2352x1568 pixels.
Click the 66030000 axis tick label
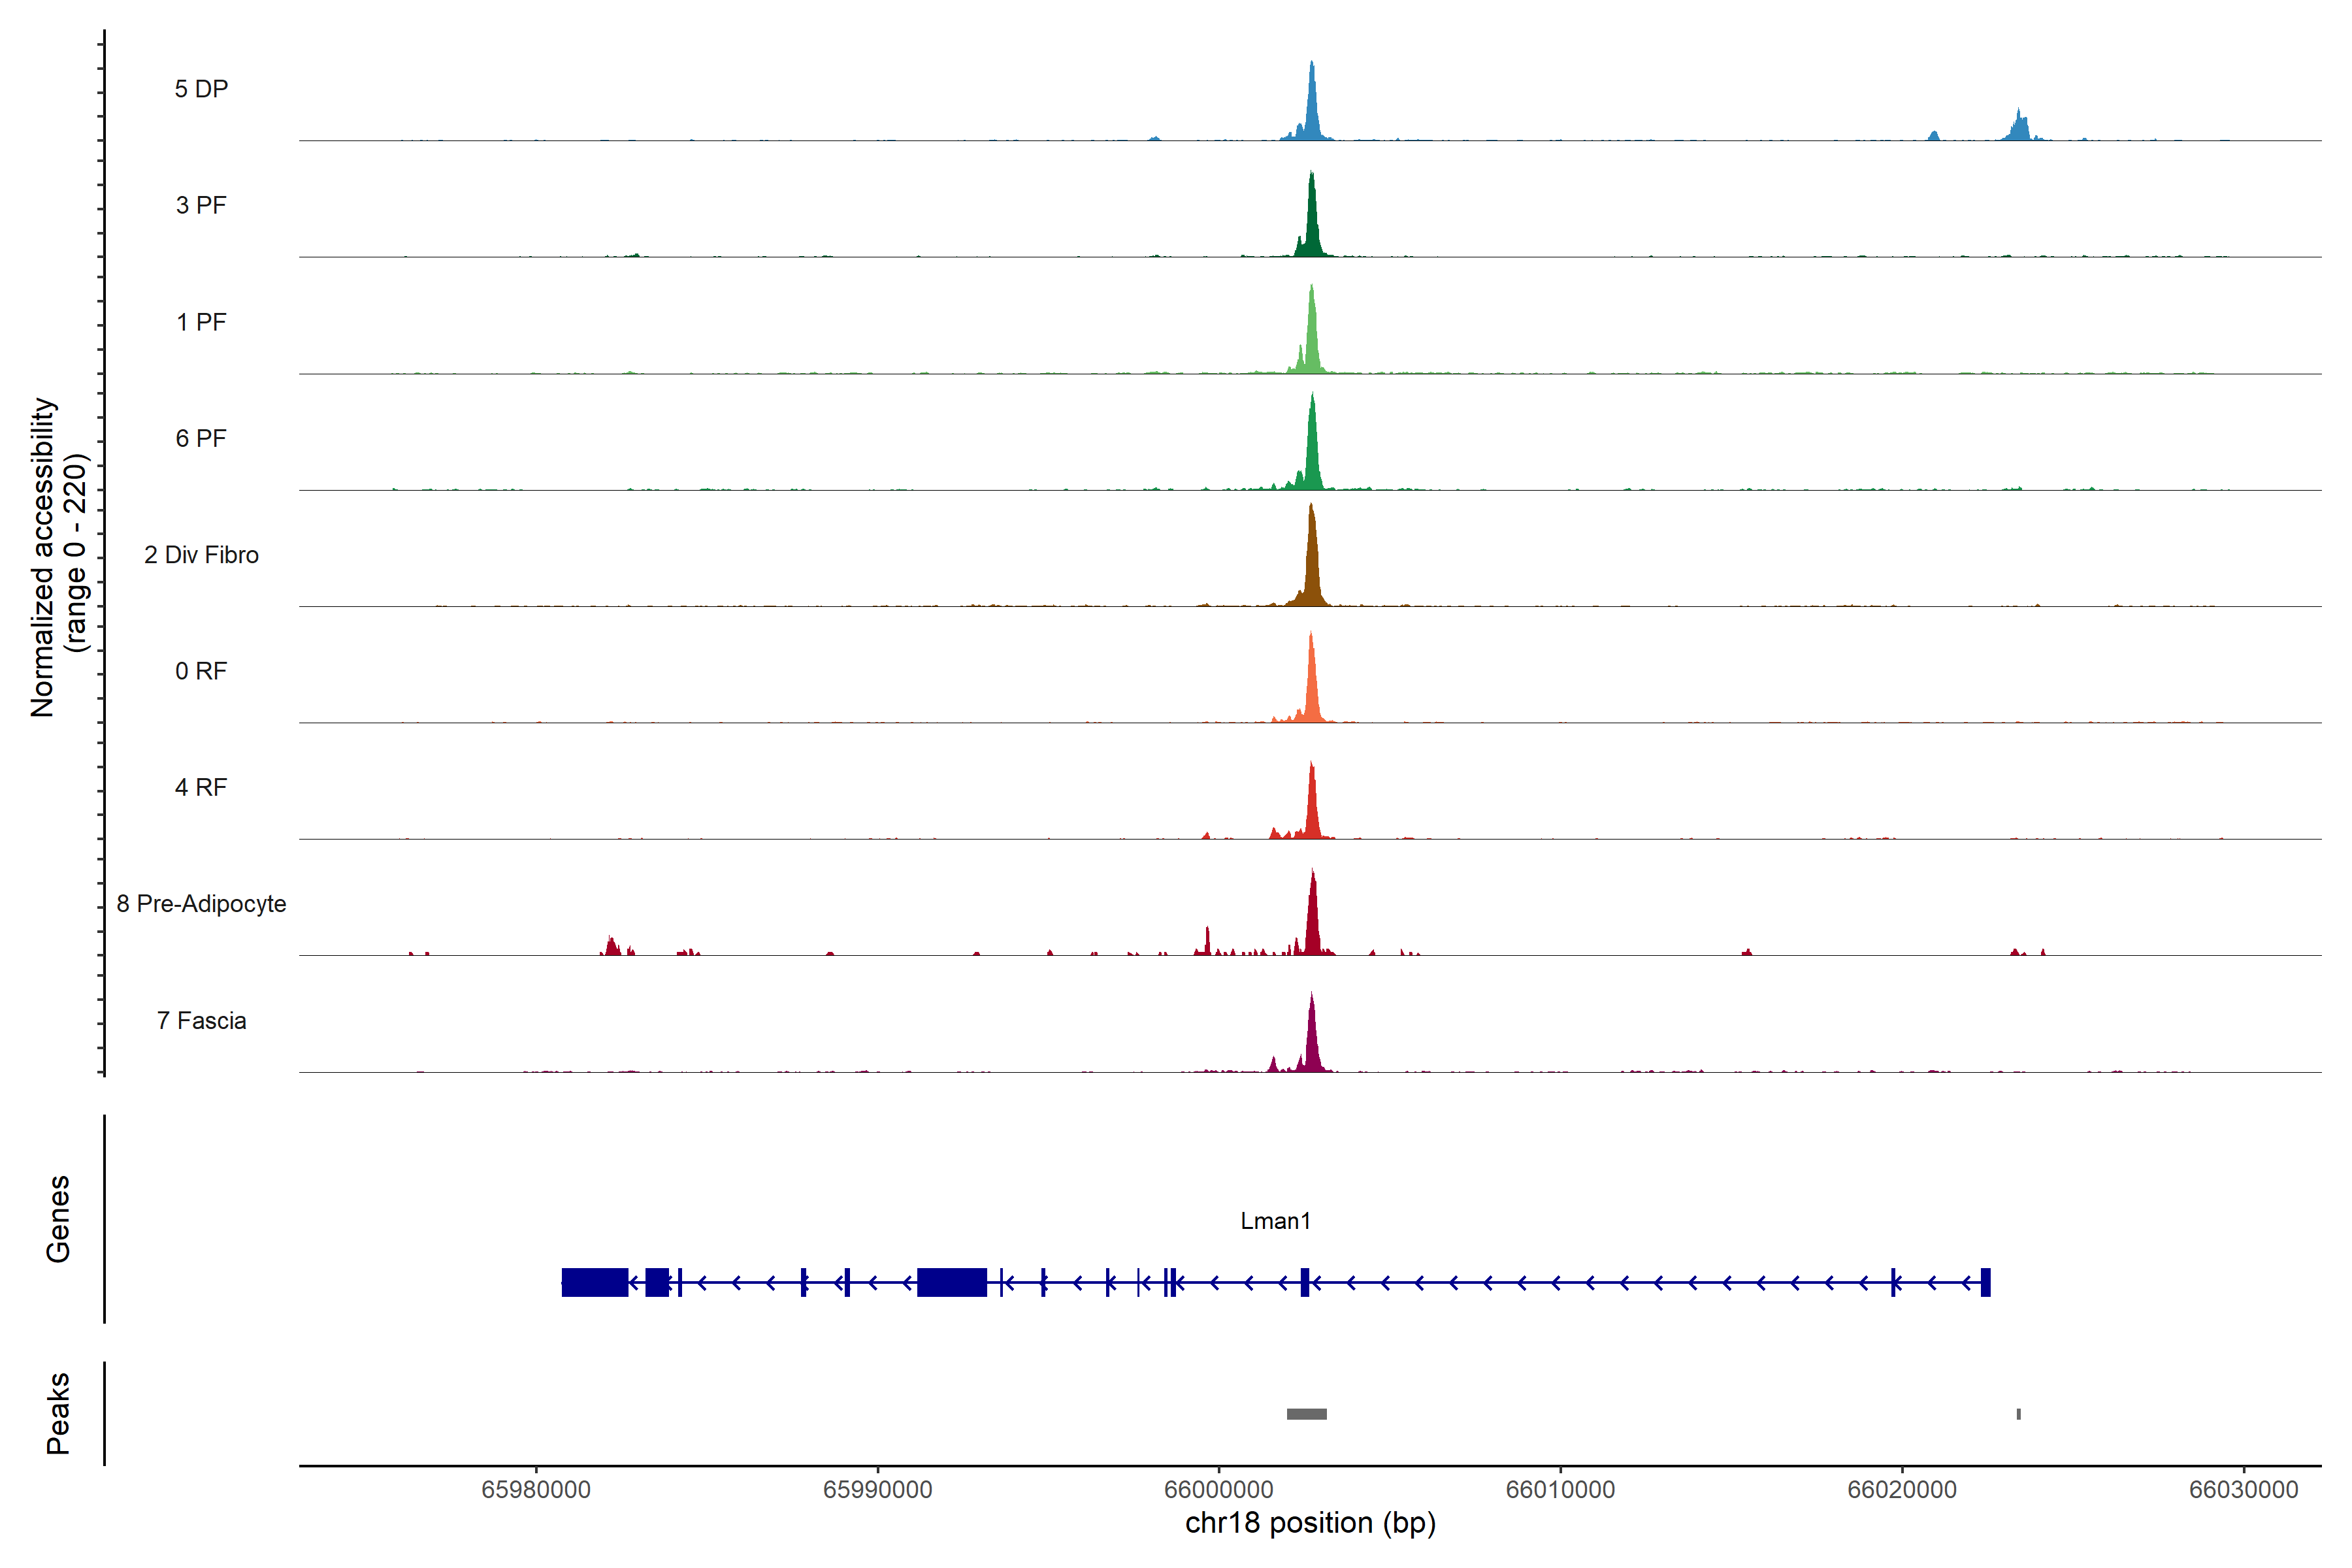point(2243,1489)
